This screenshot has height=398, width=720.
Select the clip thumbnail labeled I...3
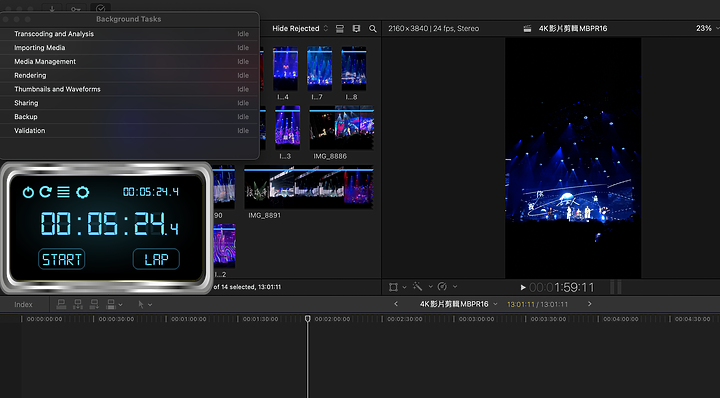287,128
